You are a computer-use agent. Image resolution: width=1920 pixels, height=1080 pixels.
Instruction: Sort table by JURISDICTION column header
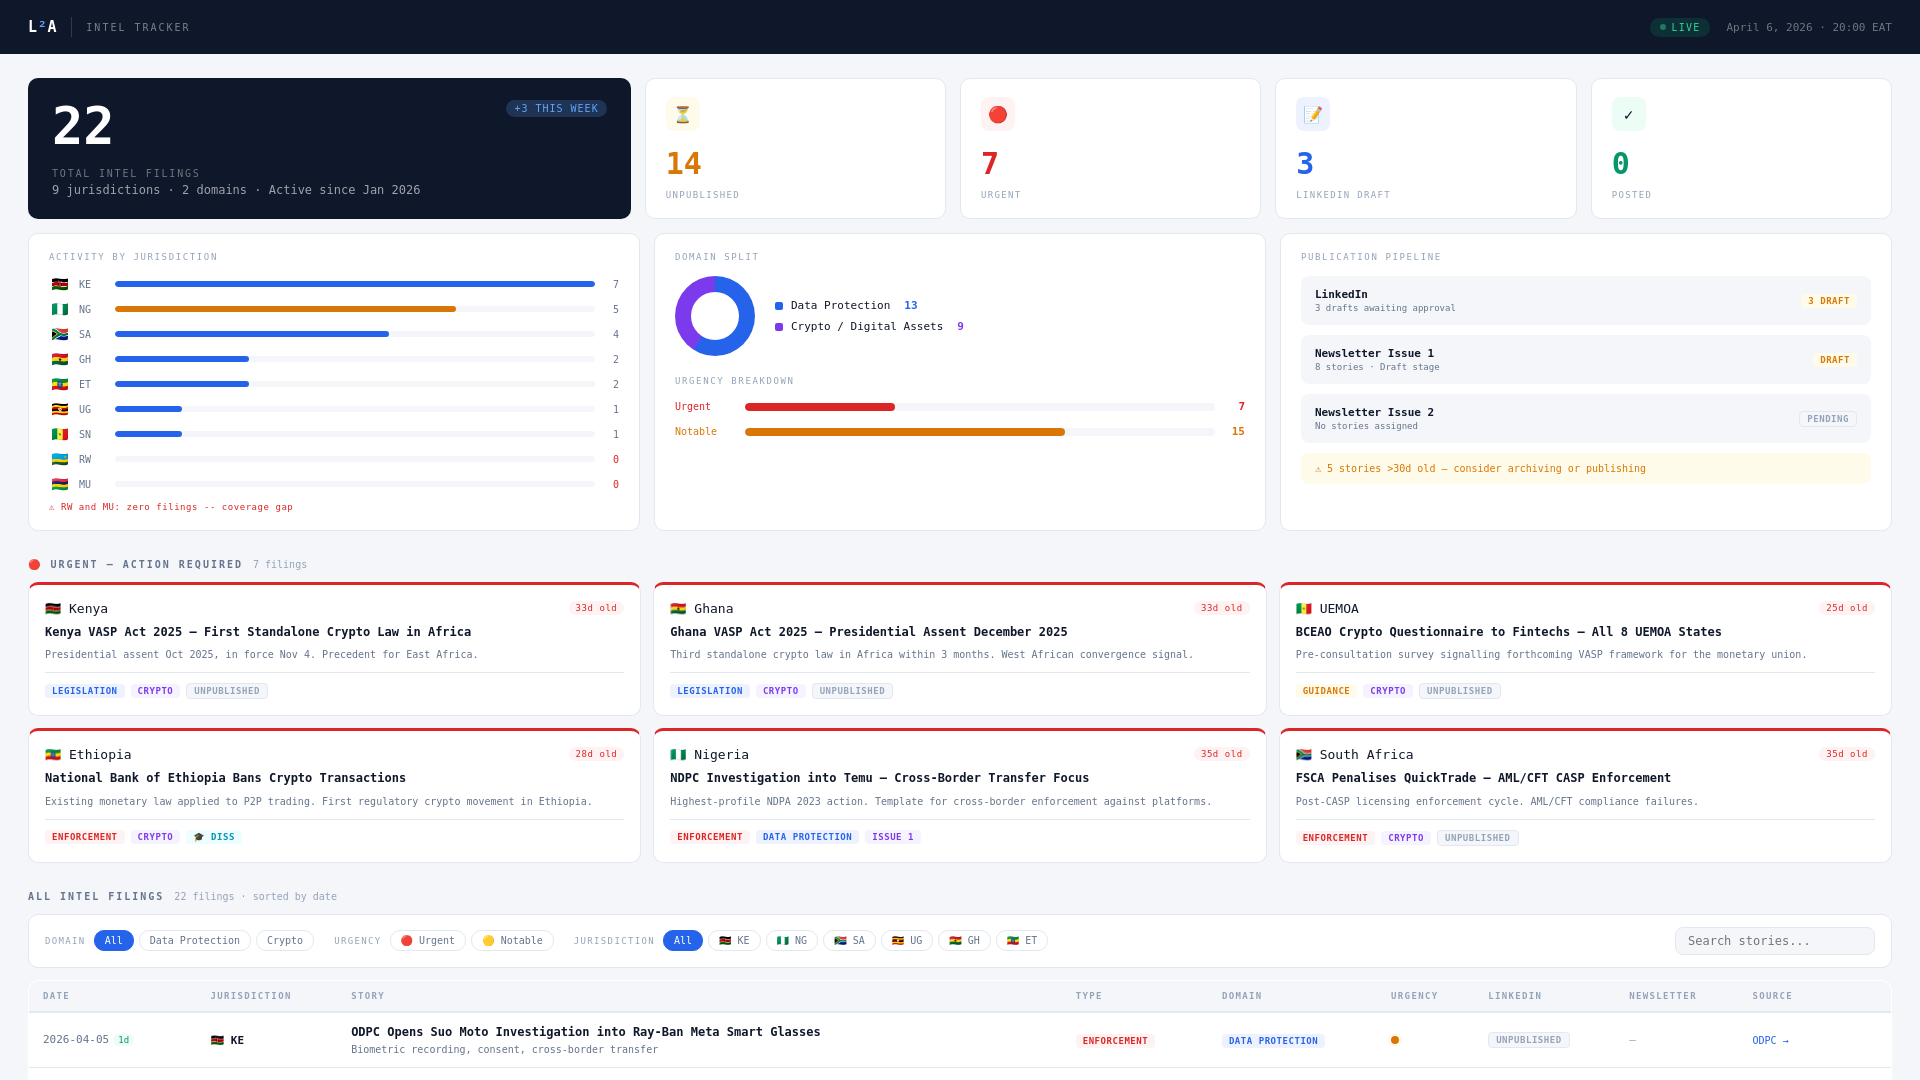pos(251,996)
